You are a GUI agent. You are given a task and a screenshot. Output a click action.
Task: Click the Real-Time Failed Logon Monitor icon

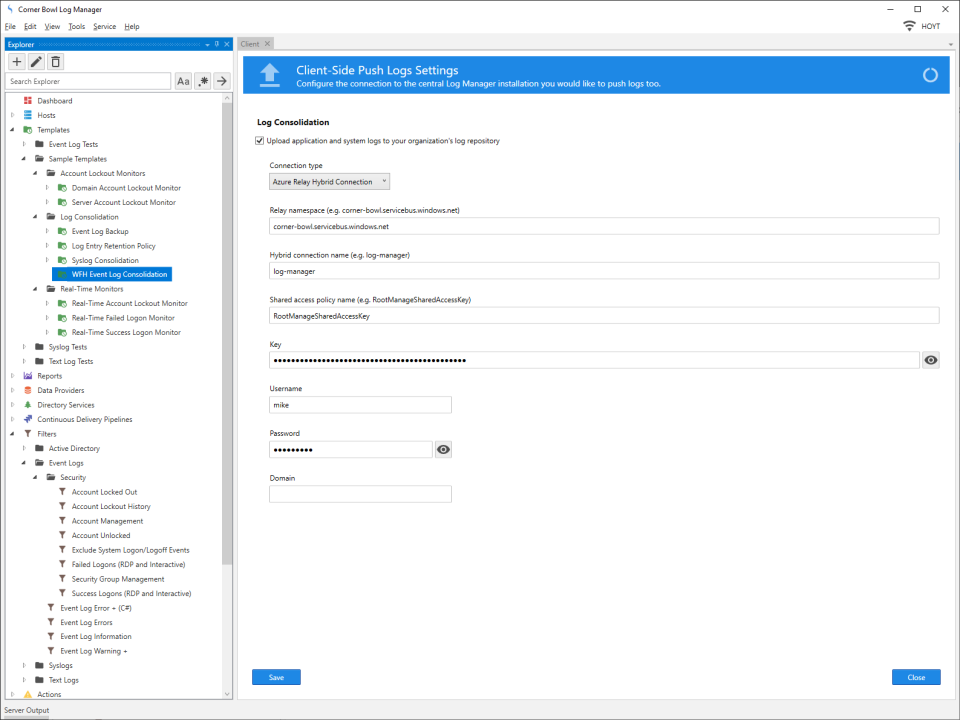pos(62,318)
